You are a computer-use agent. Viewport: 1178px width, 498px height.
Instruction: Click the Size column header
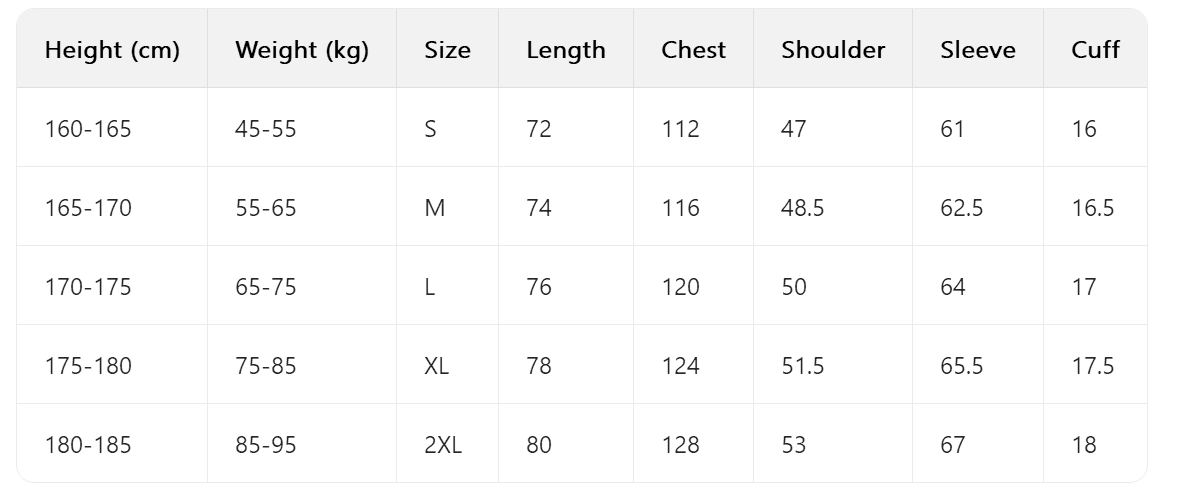pyautogui.click(x=447, y=50)
